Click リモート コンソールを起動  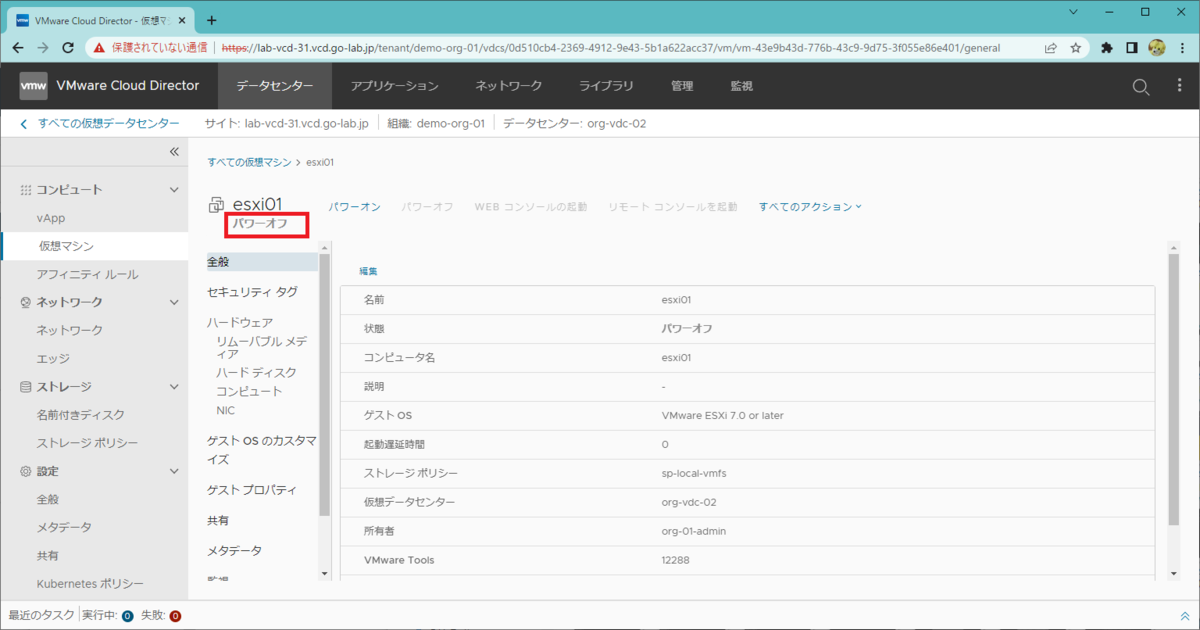coord(673,207)
